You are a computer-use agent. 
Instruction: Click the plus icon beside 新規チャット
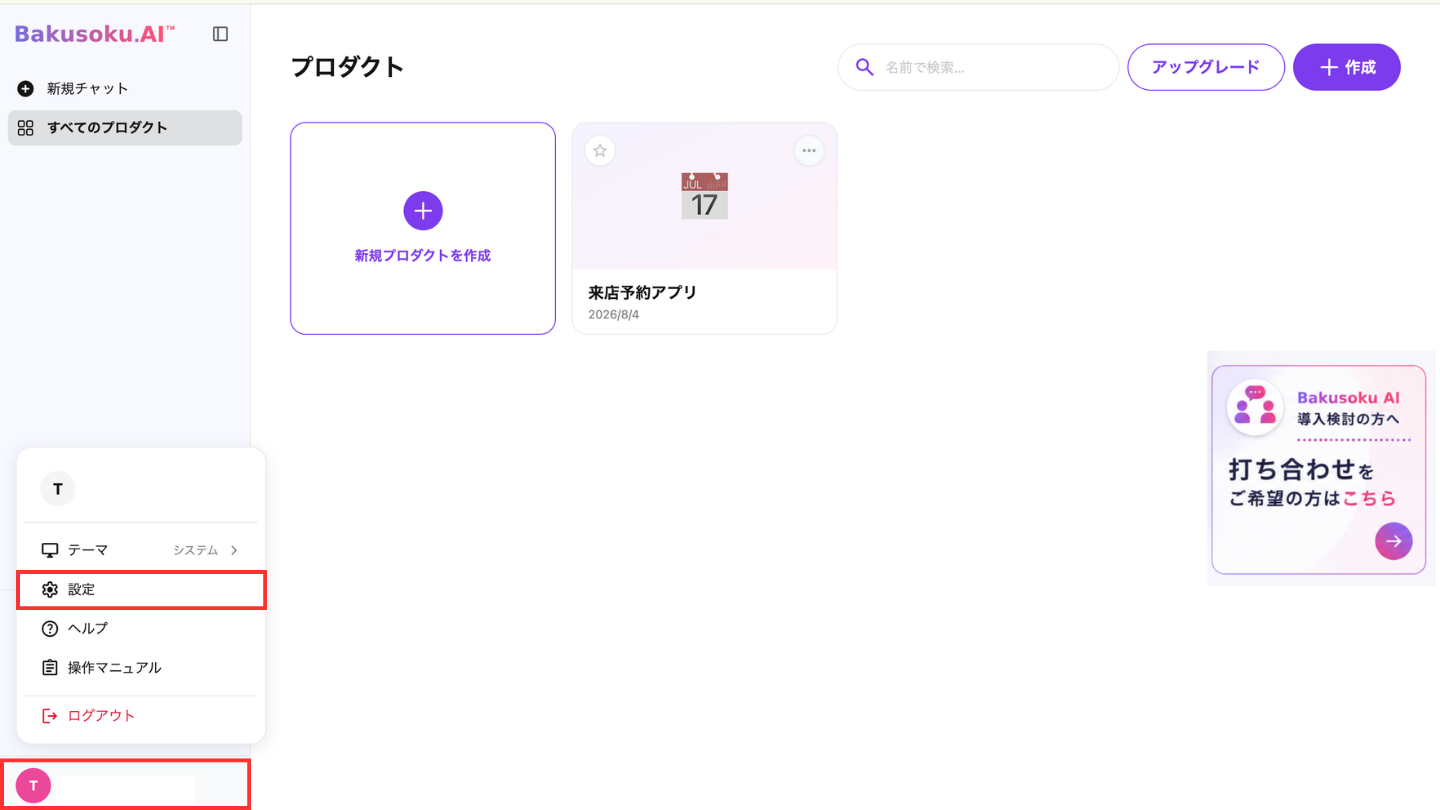tap(26, 89)
